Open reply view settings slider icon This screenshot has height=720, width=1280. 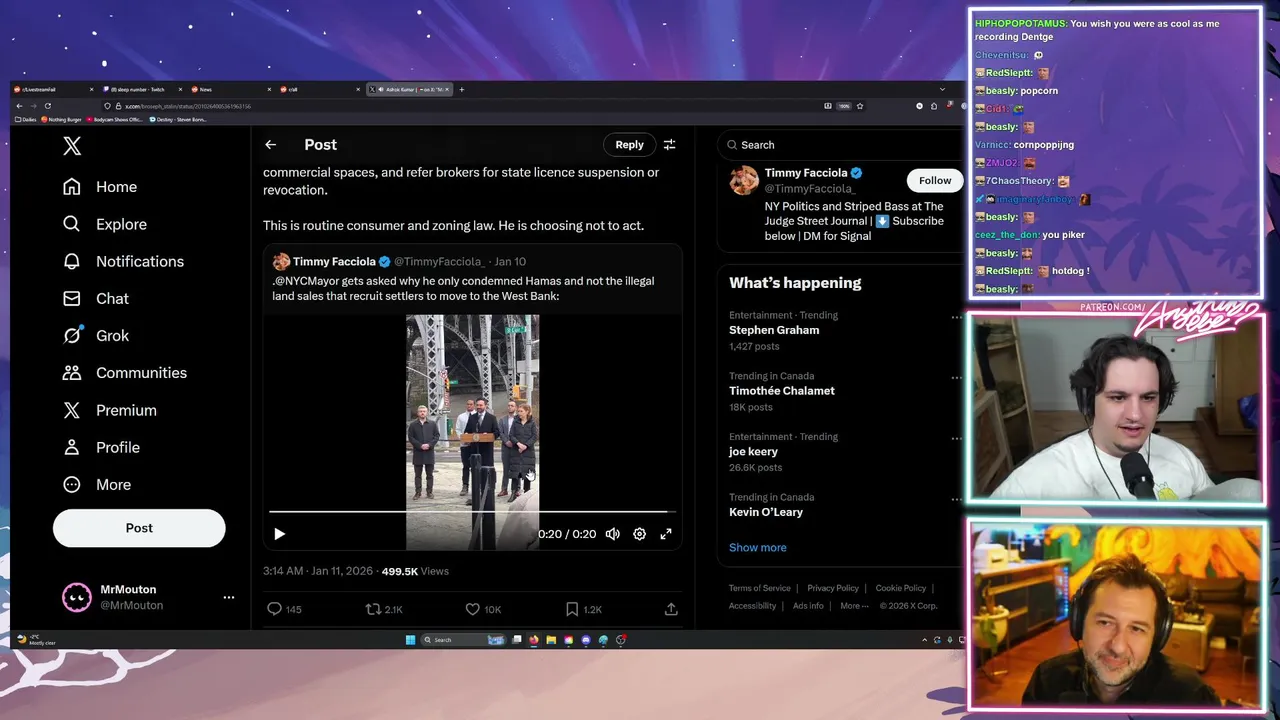[669, 145]
